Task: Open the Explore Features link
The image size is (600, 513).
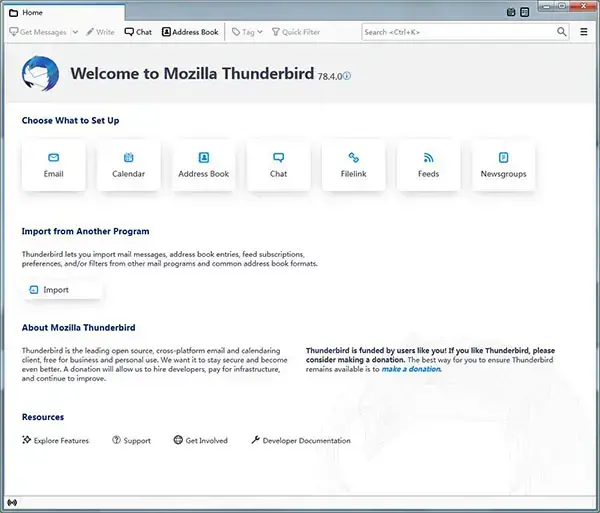Action: 55,440
